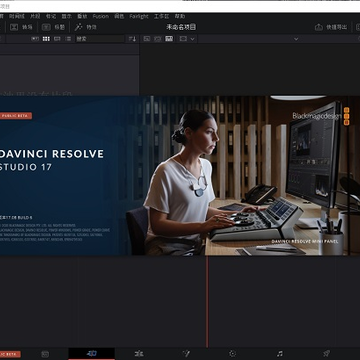Open the 转场 transitions panel
The image size is (360, 360).
[x=21, y=27]
